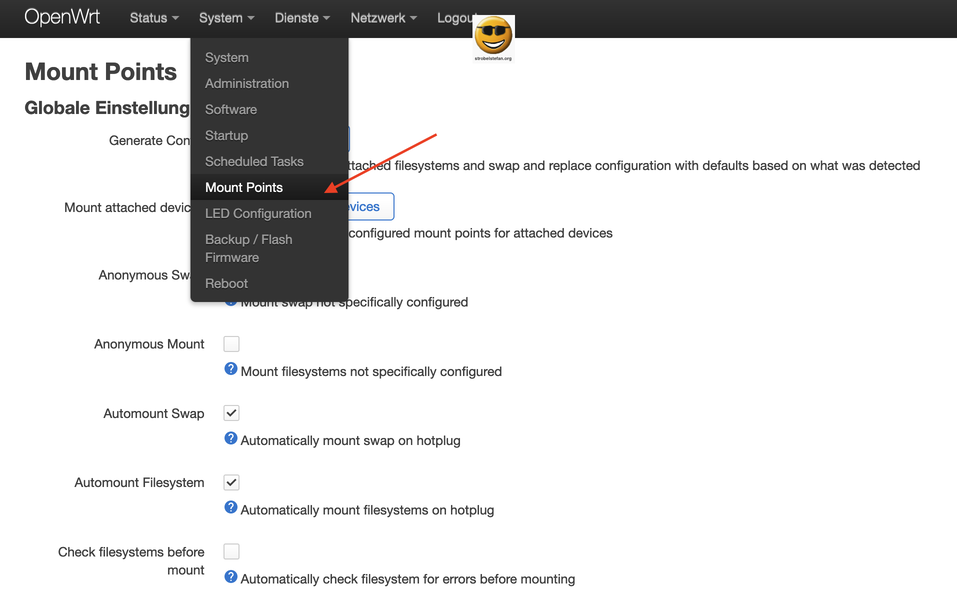The image size is (957, 611).
Task: Open Scheduled Tasks from the menu
Action: pos(254,161)
